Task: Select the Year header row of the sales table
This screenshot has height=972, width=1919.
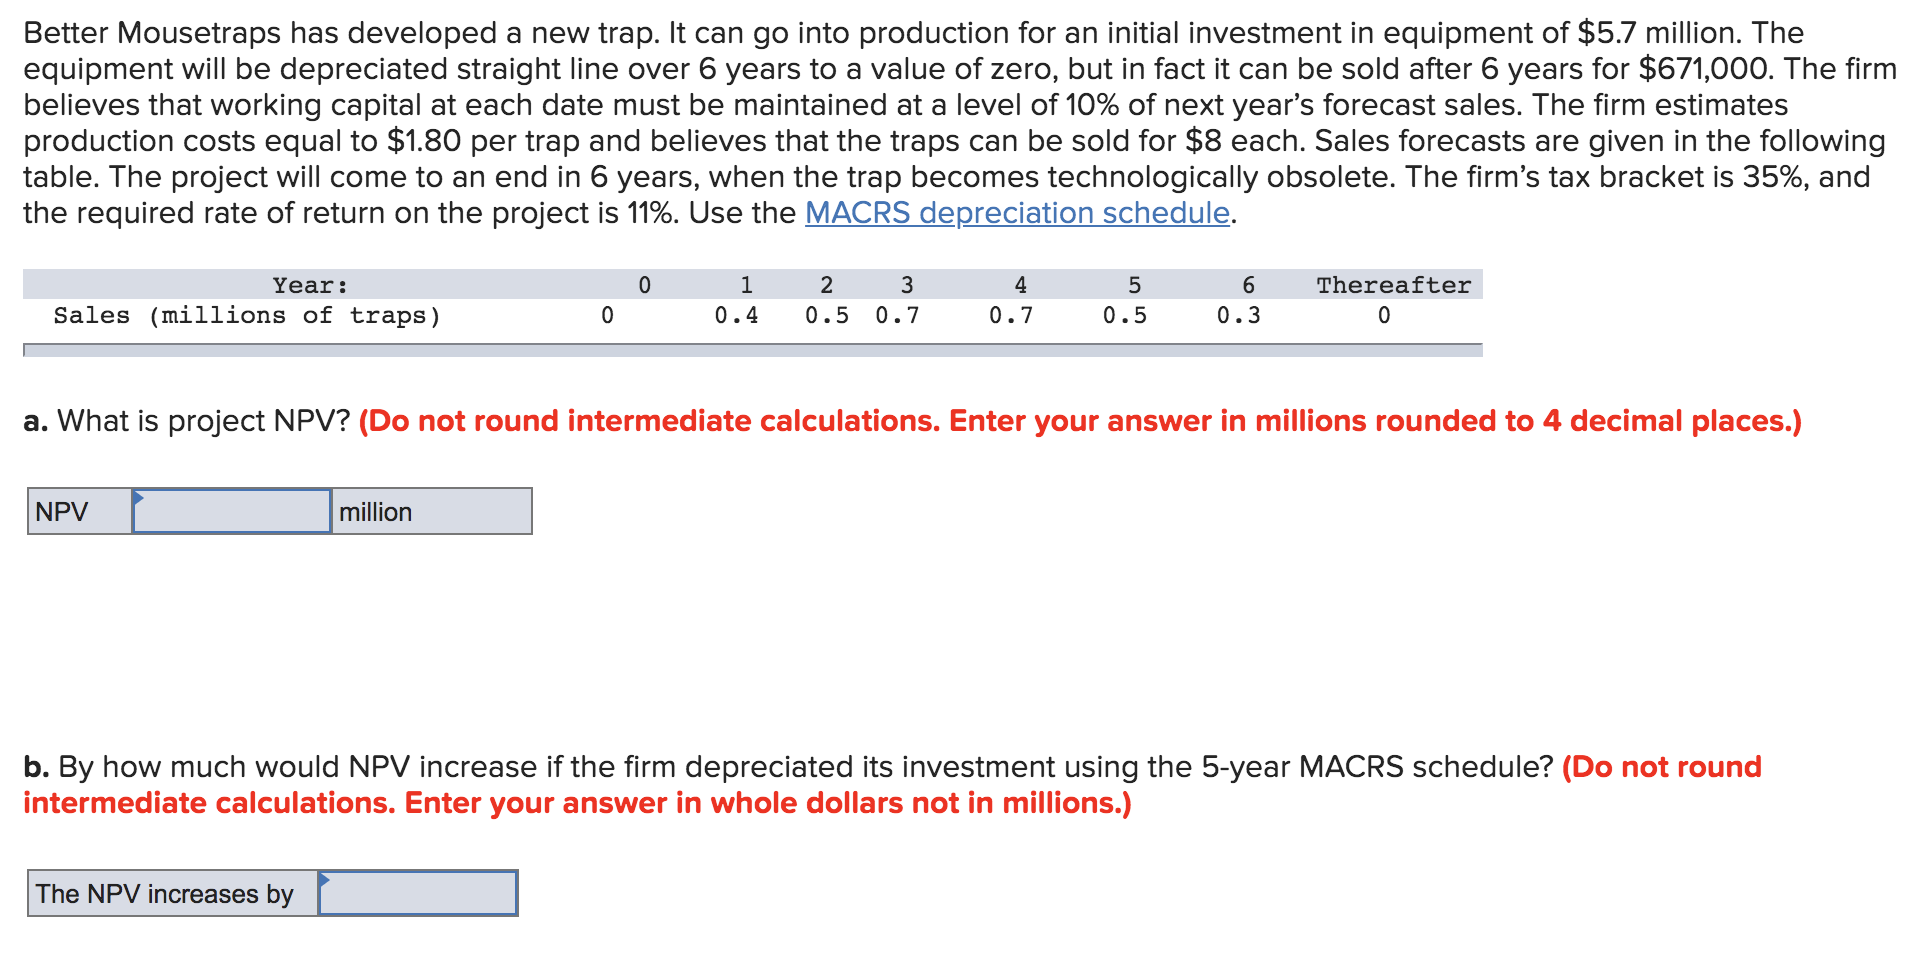Action: pos(309,285)
